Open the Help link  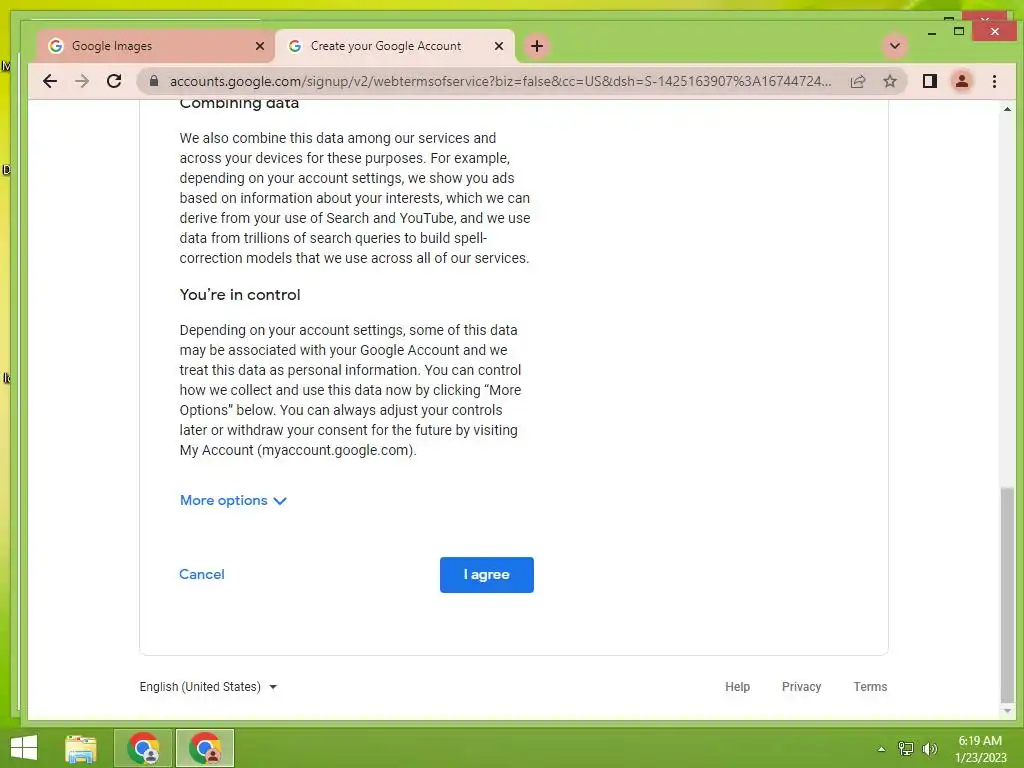(737, 686)
